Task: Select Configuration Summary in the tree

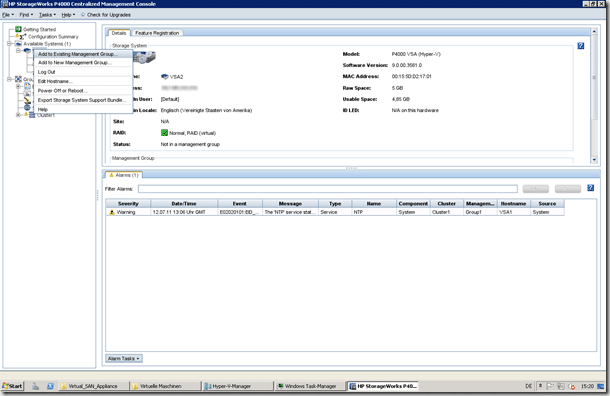Action: (x=53, y=37)
